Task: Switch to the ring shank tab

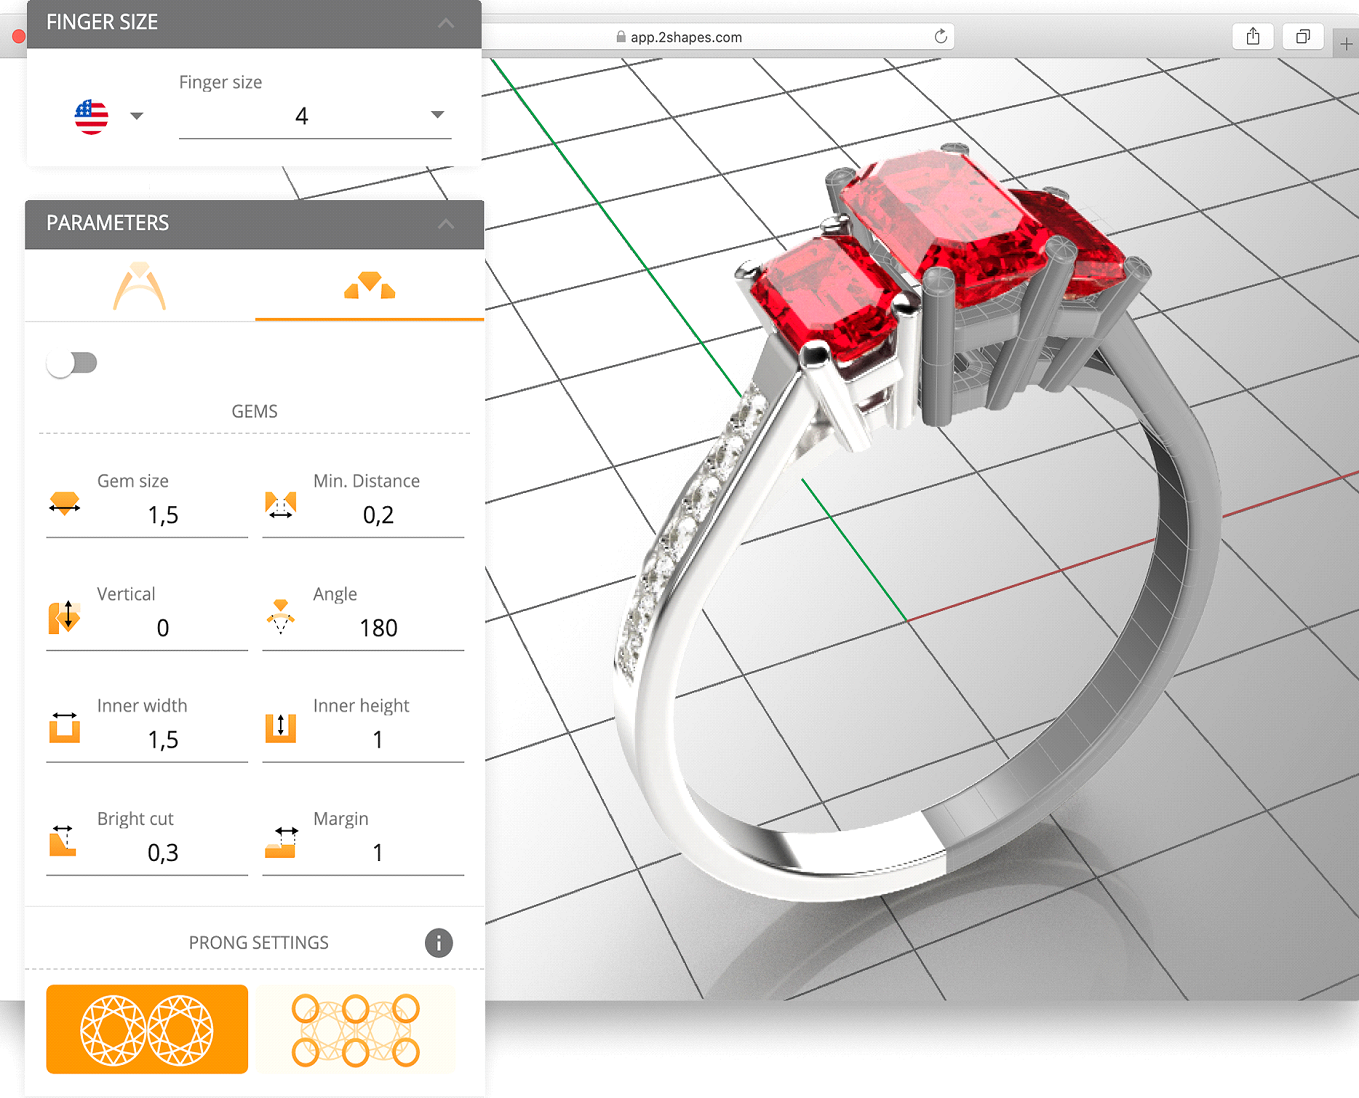Action: 139,287
